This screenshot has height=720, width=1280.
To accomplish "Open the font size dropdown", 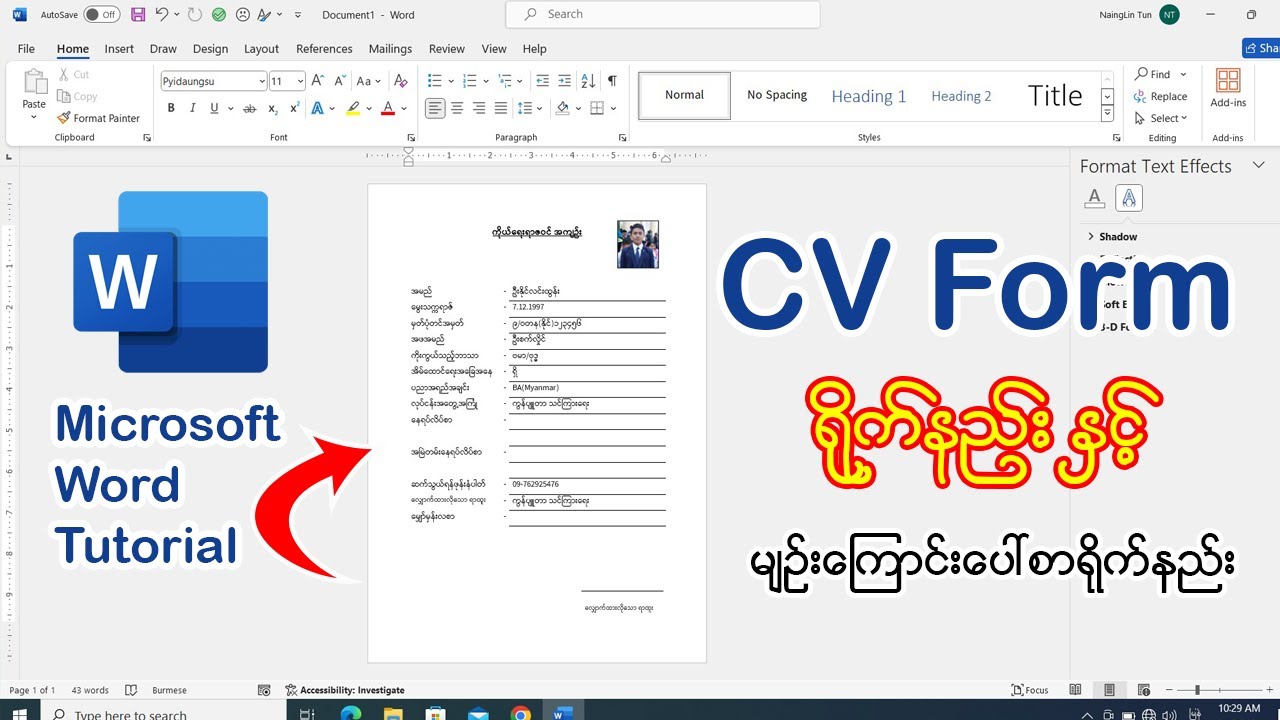I will (x=300, y=81).
